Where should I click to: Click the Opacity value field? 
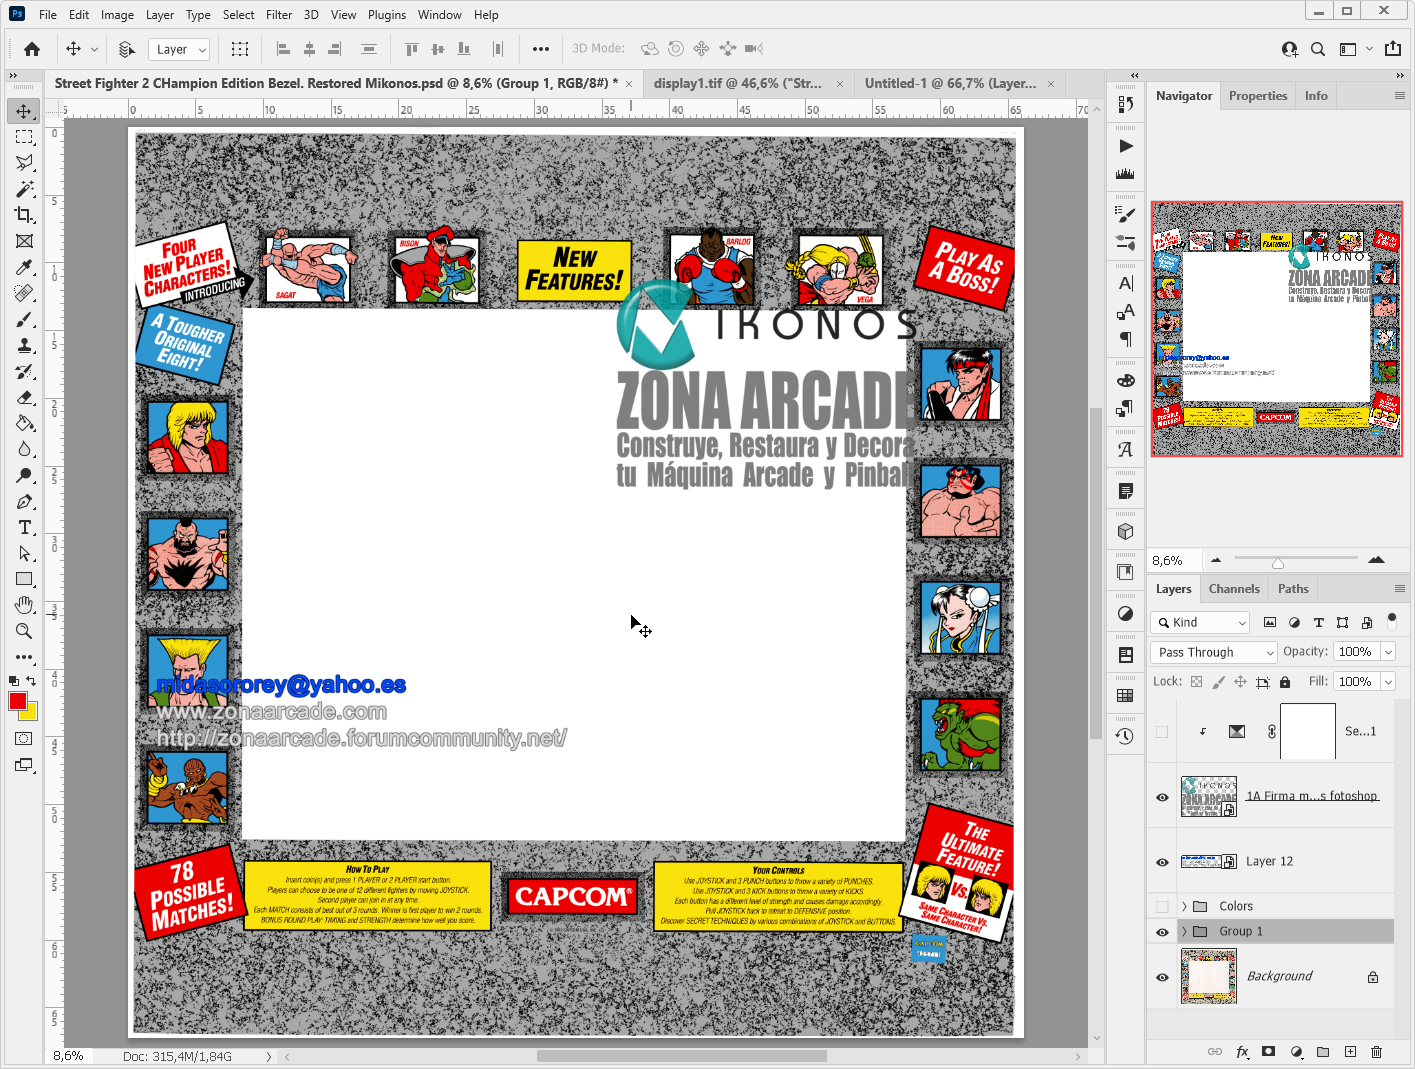tap(1355, 652)
